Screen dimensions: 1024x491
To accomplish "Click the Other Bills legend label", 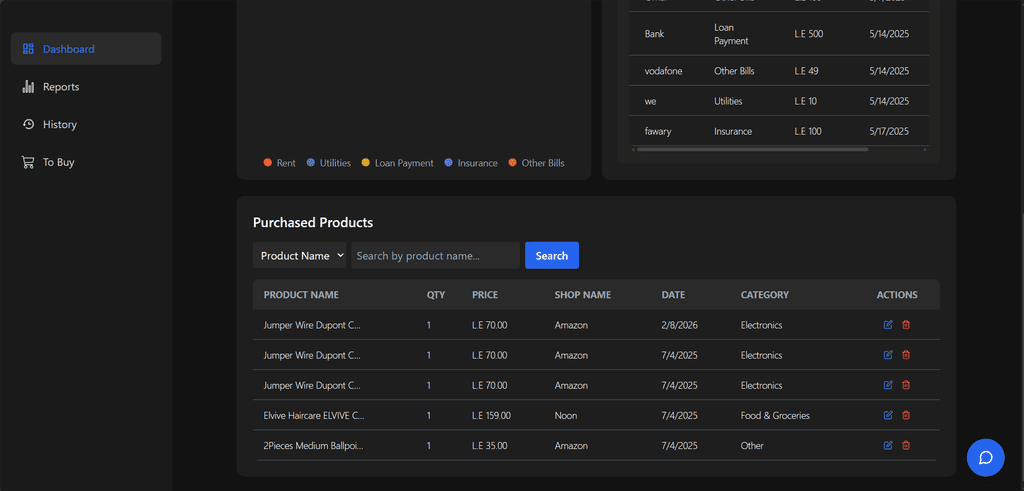I will [542, 163].
